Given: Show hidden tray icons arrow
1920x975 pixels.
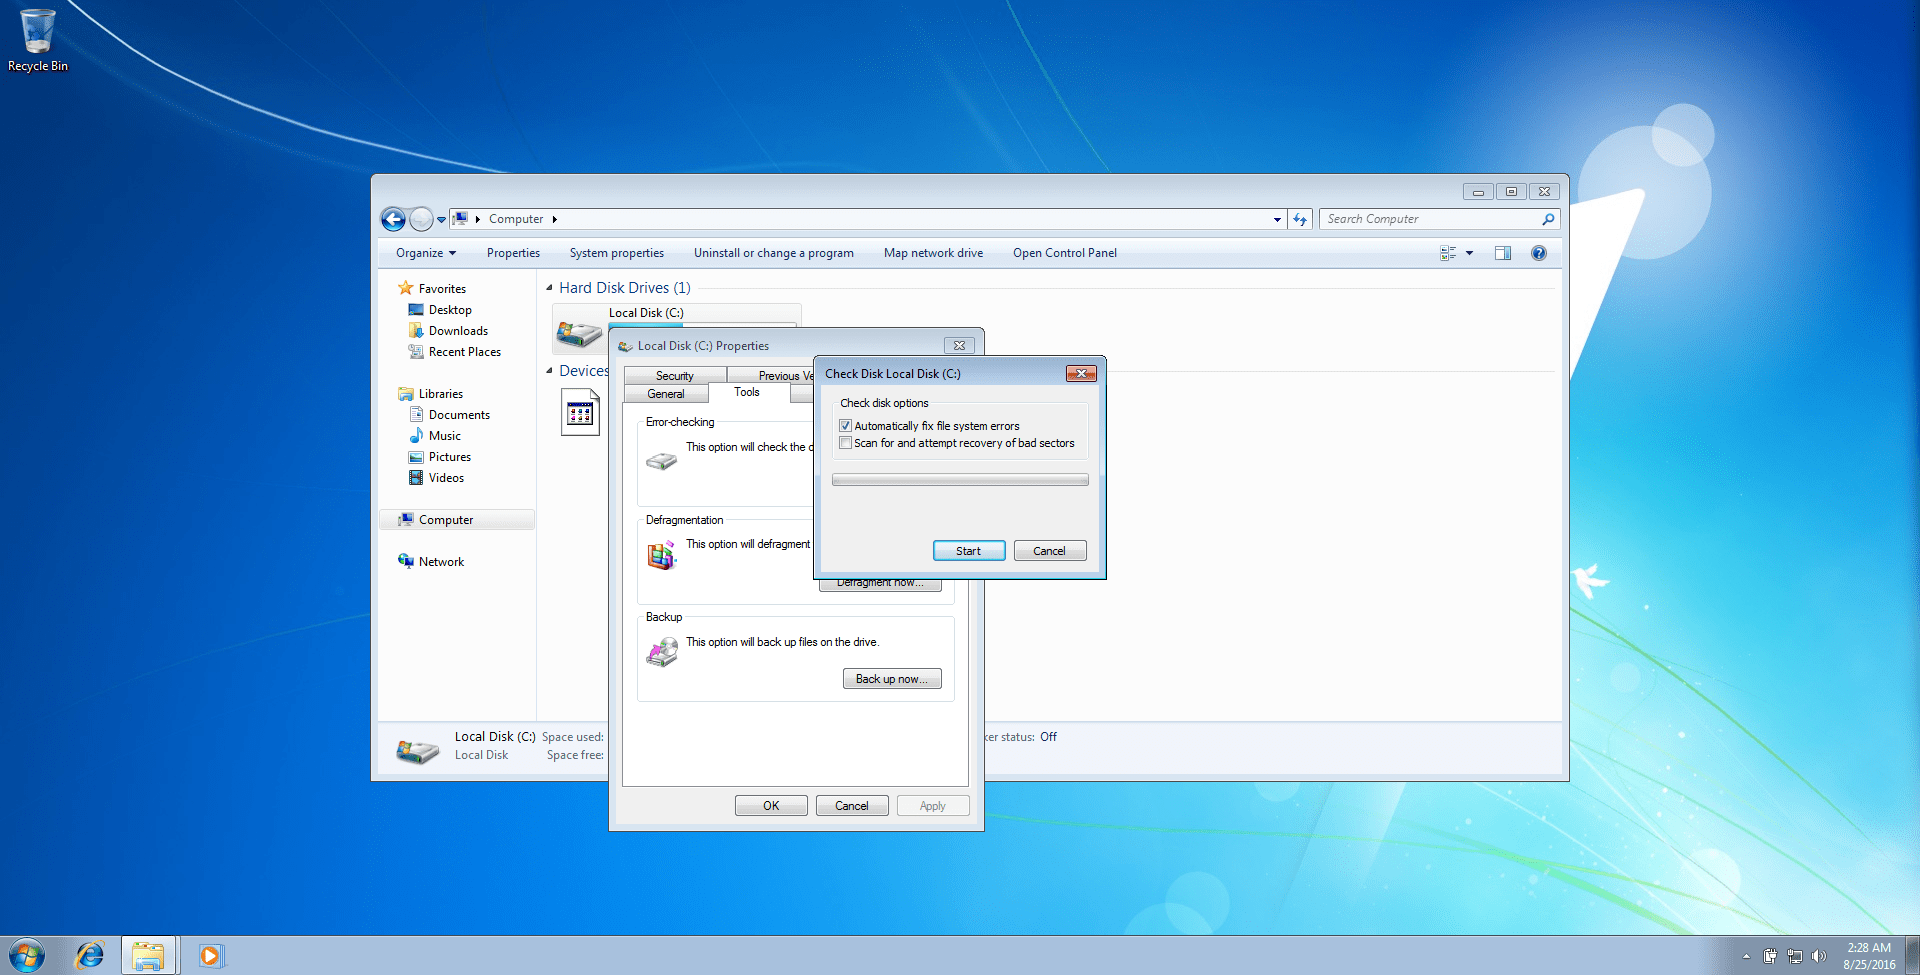Looking at the screenshot, I should [x=1746, y=956].
